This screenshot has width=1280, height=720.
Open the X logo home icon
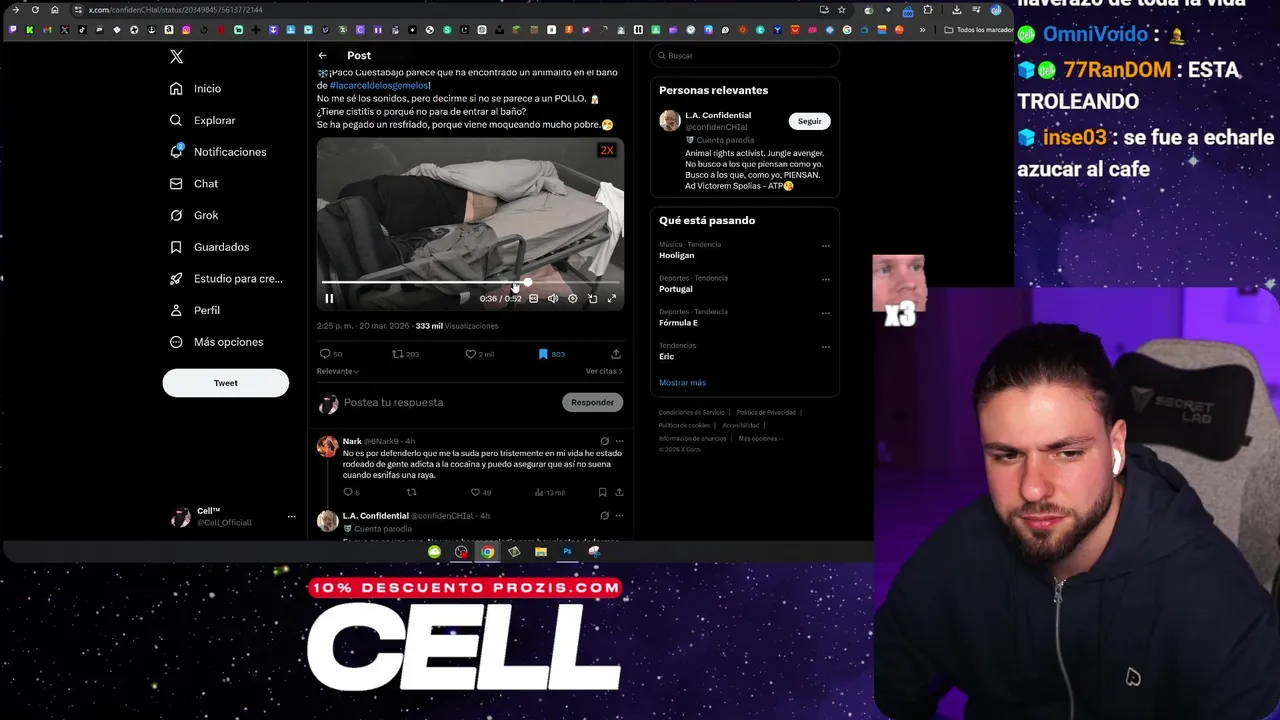(x=177, y=57)
